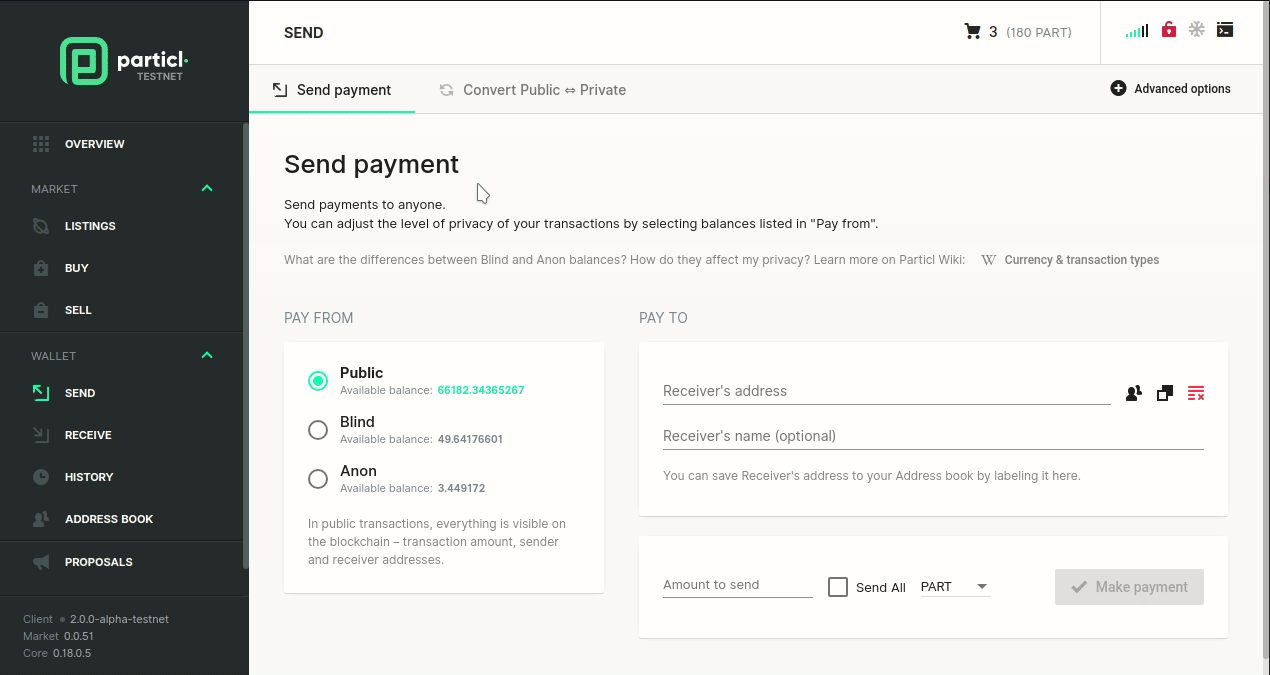Click the Convert refresh arrows icon

(x=446, y=90)
